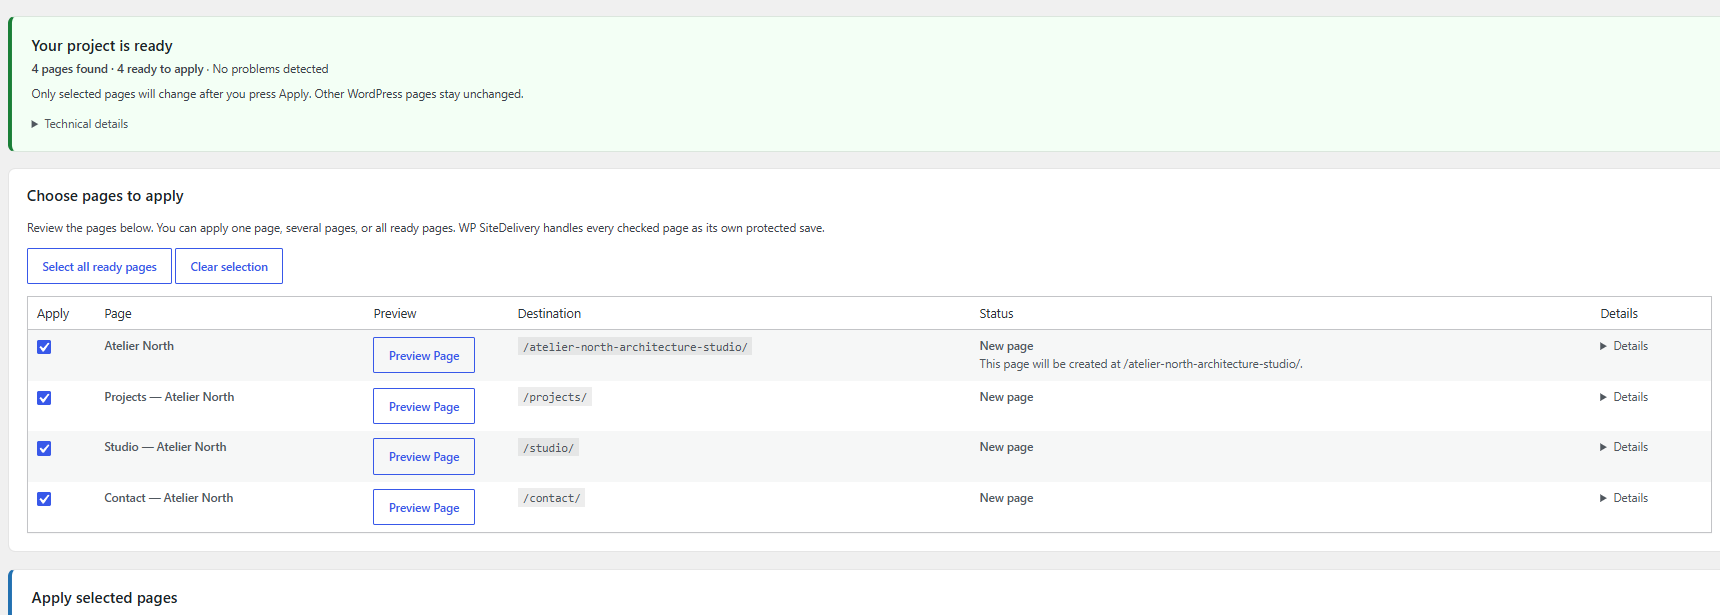Screen dimensions: 1720x615
Task: Toggle the Studio — Atelier North checkbox
Action: tap(44, 448)
